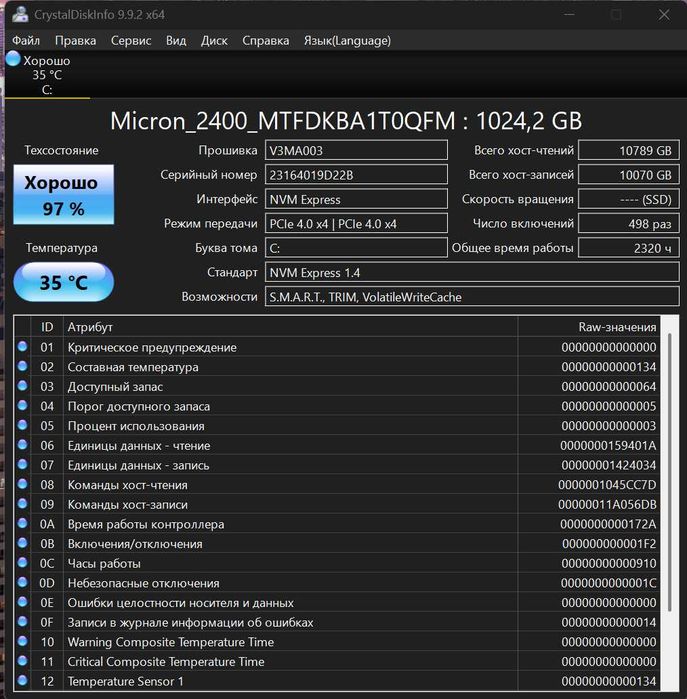Open the Сервис menu
Viewport: 687px width, 699px height.
(131, 41)
